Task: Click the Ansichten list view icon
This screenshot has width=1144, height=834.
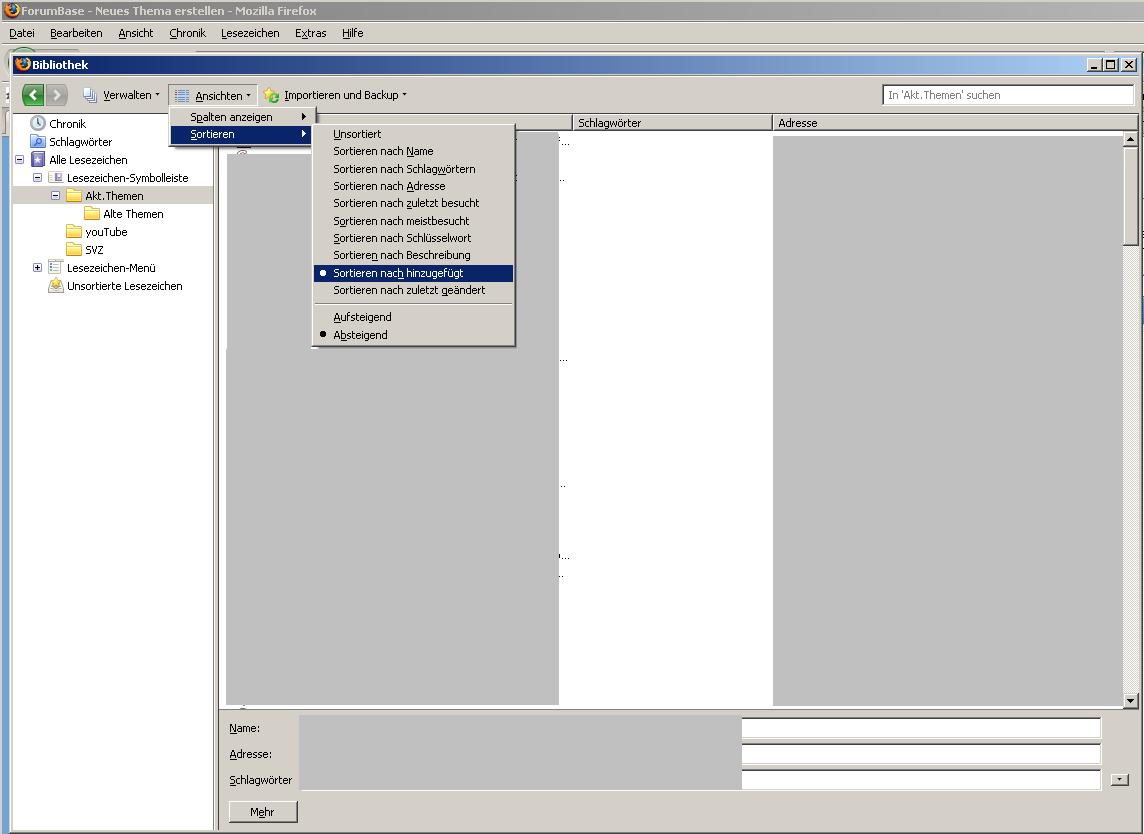Action: coord(182,96)
